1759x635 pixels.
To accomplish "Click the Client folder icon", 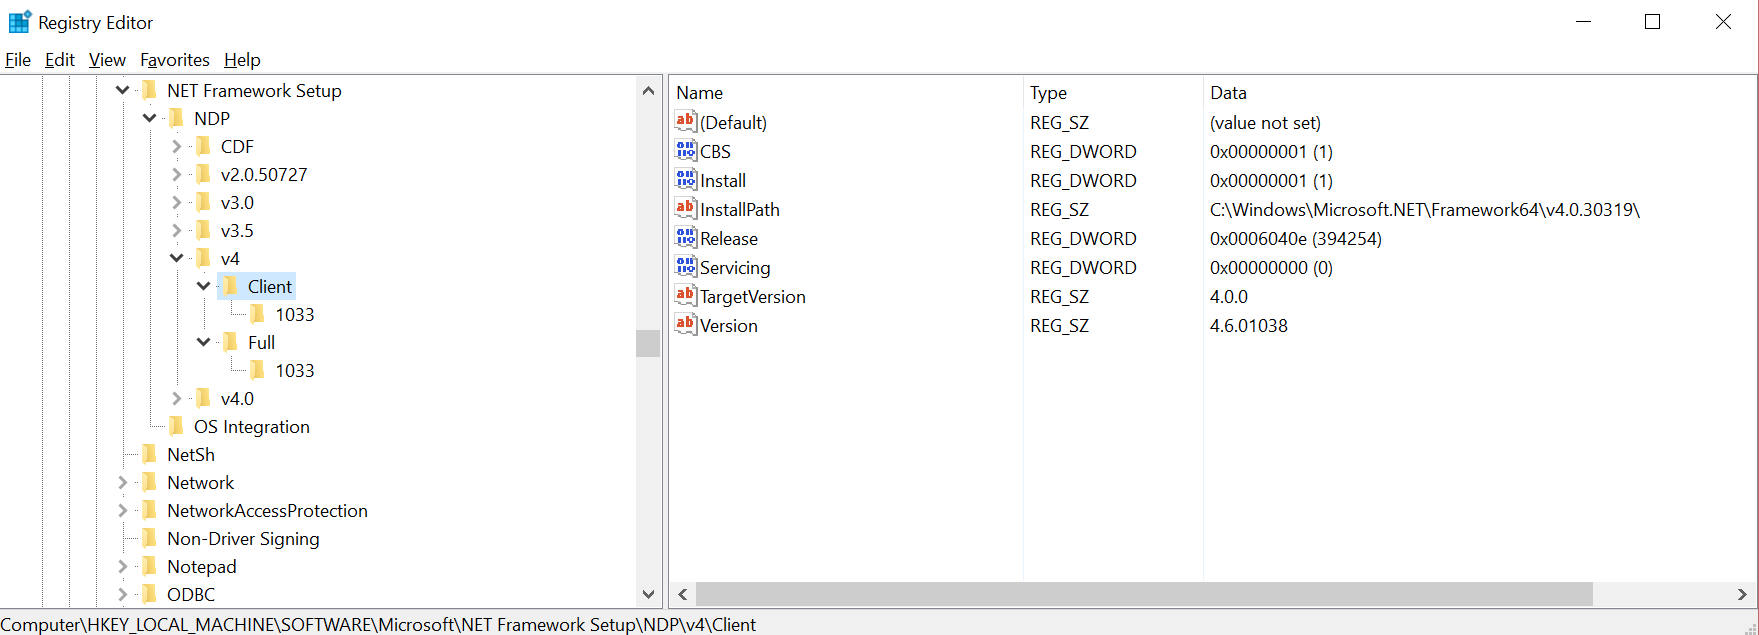I will (x=231, y=286).
